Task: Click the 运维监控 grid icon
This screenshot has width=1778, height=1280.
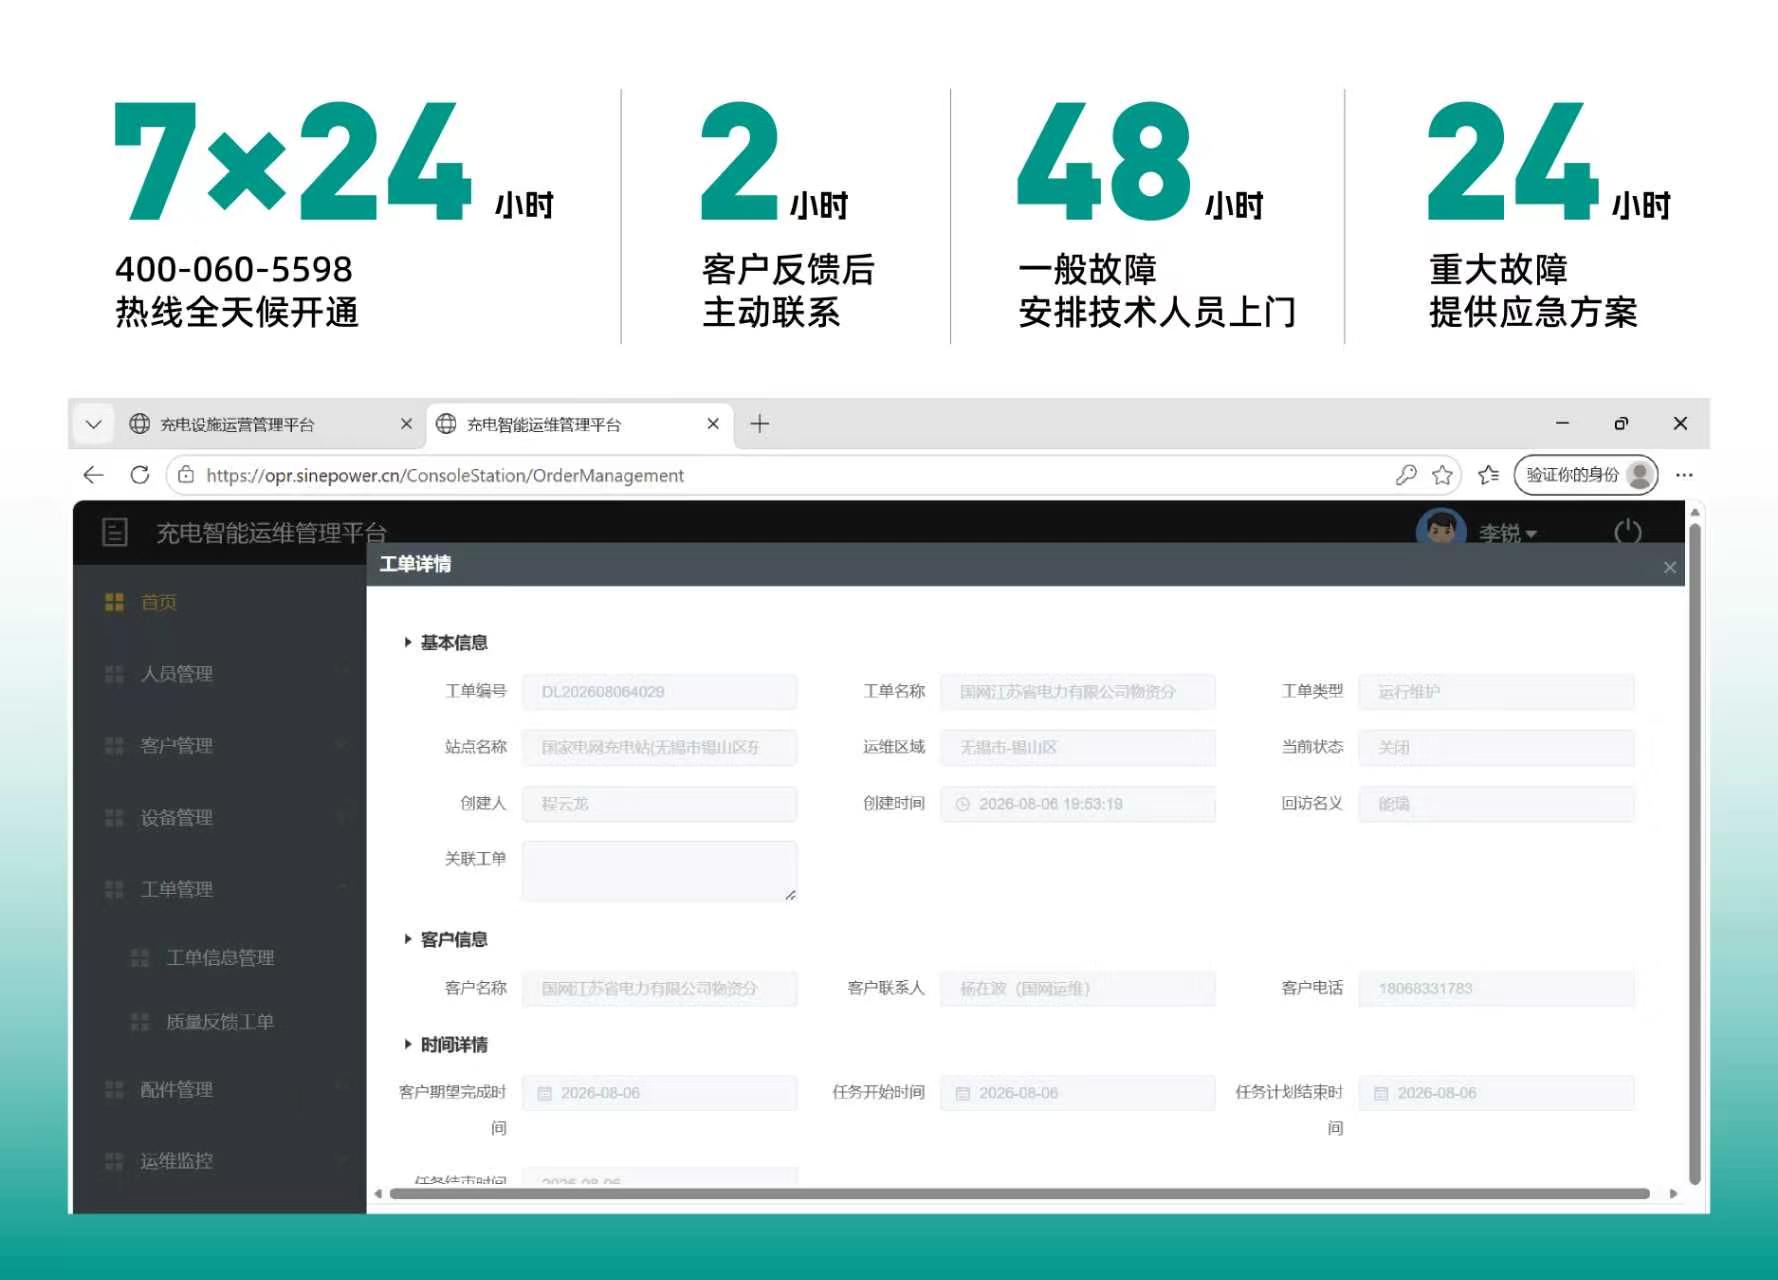Action: [x=114, y=1161]
